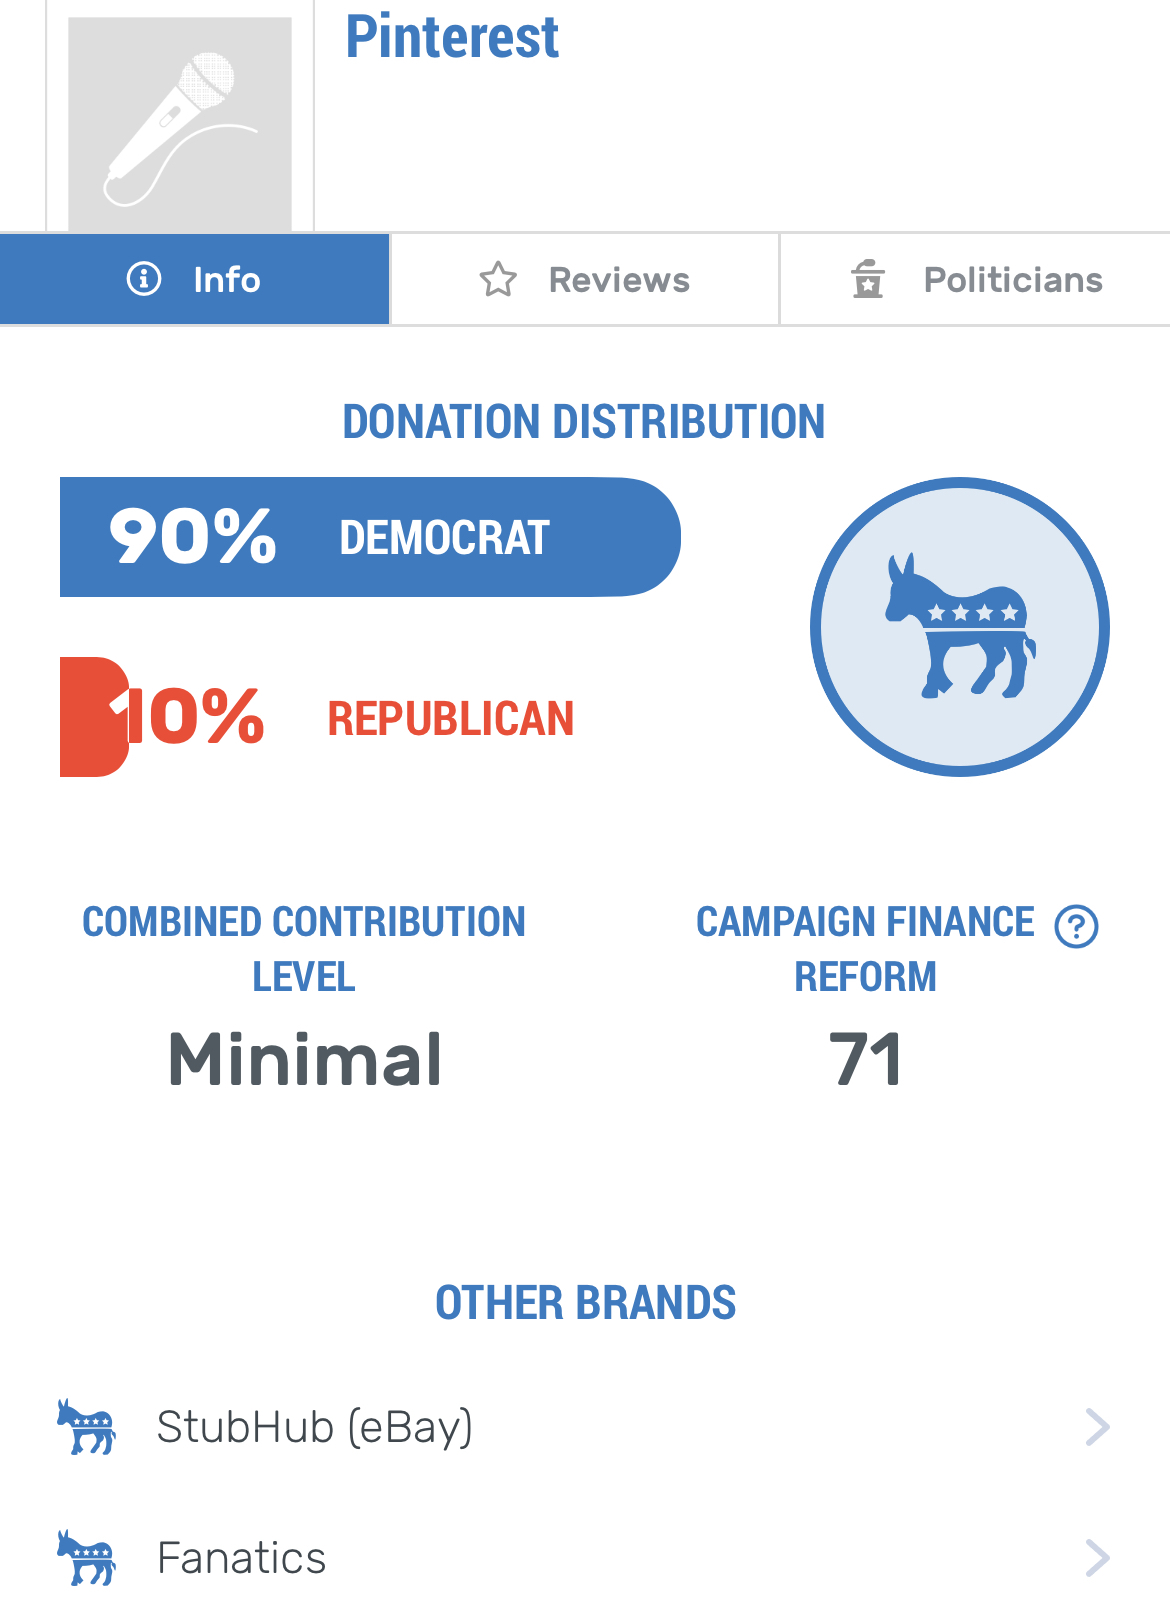Expand the Fanatics row chevron
This screenshot has width=1170, height=1617.
point(1098,1558)
